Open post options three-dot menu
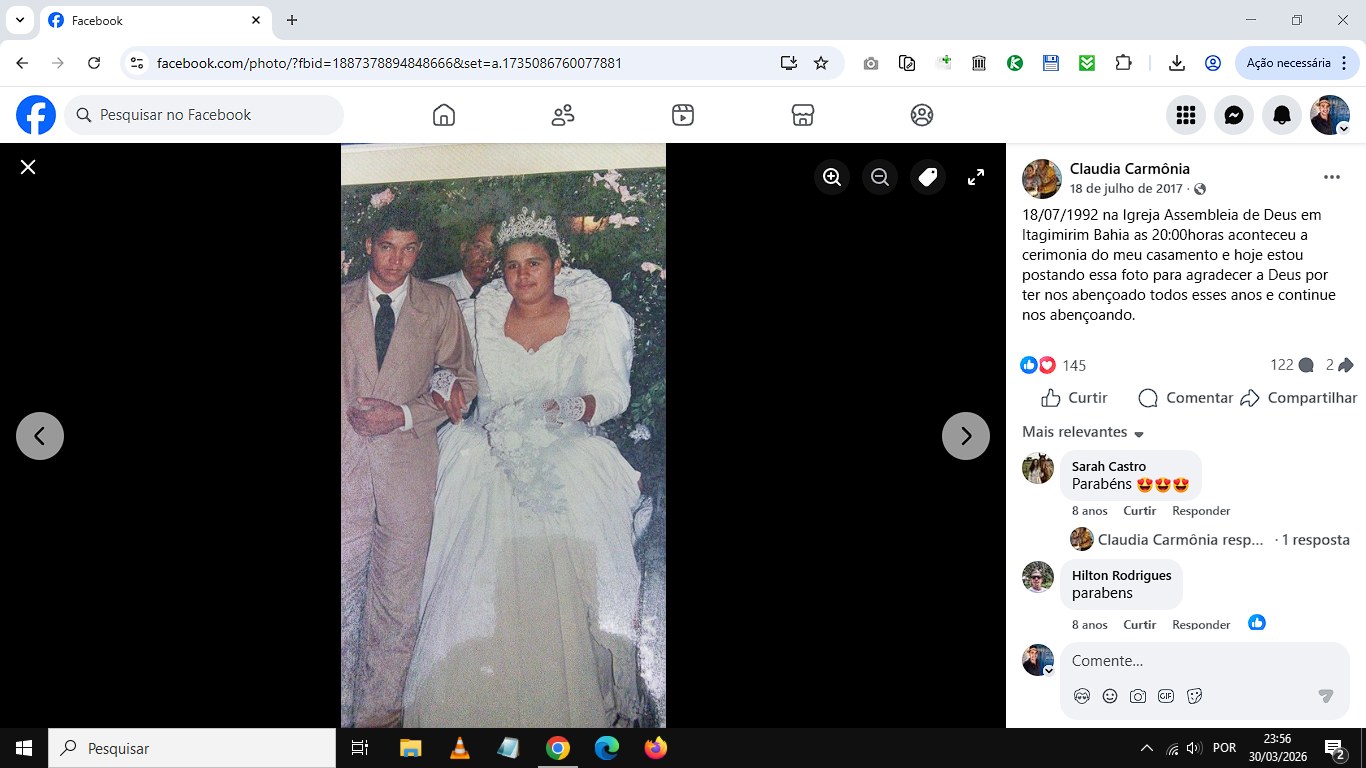The image size is (1366, 768). 1331,177
